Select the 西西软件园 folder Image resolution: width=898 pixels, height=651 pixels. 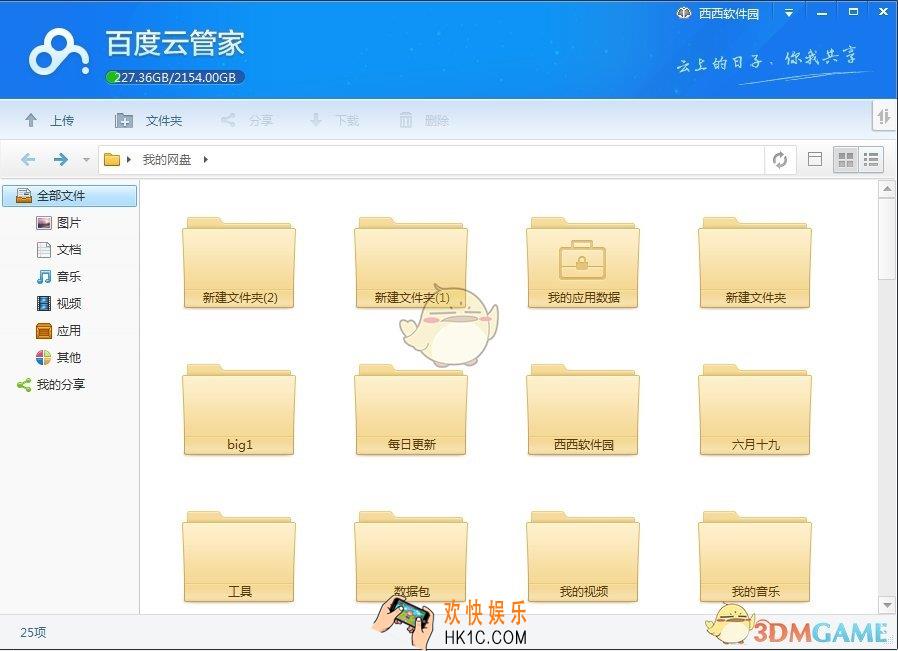click(x=583, y=410)
